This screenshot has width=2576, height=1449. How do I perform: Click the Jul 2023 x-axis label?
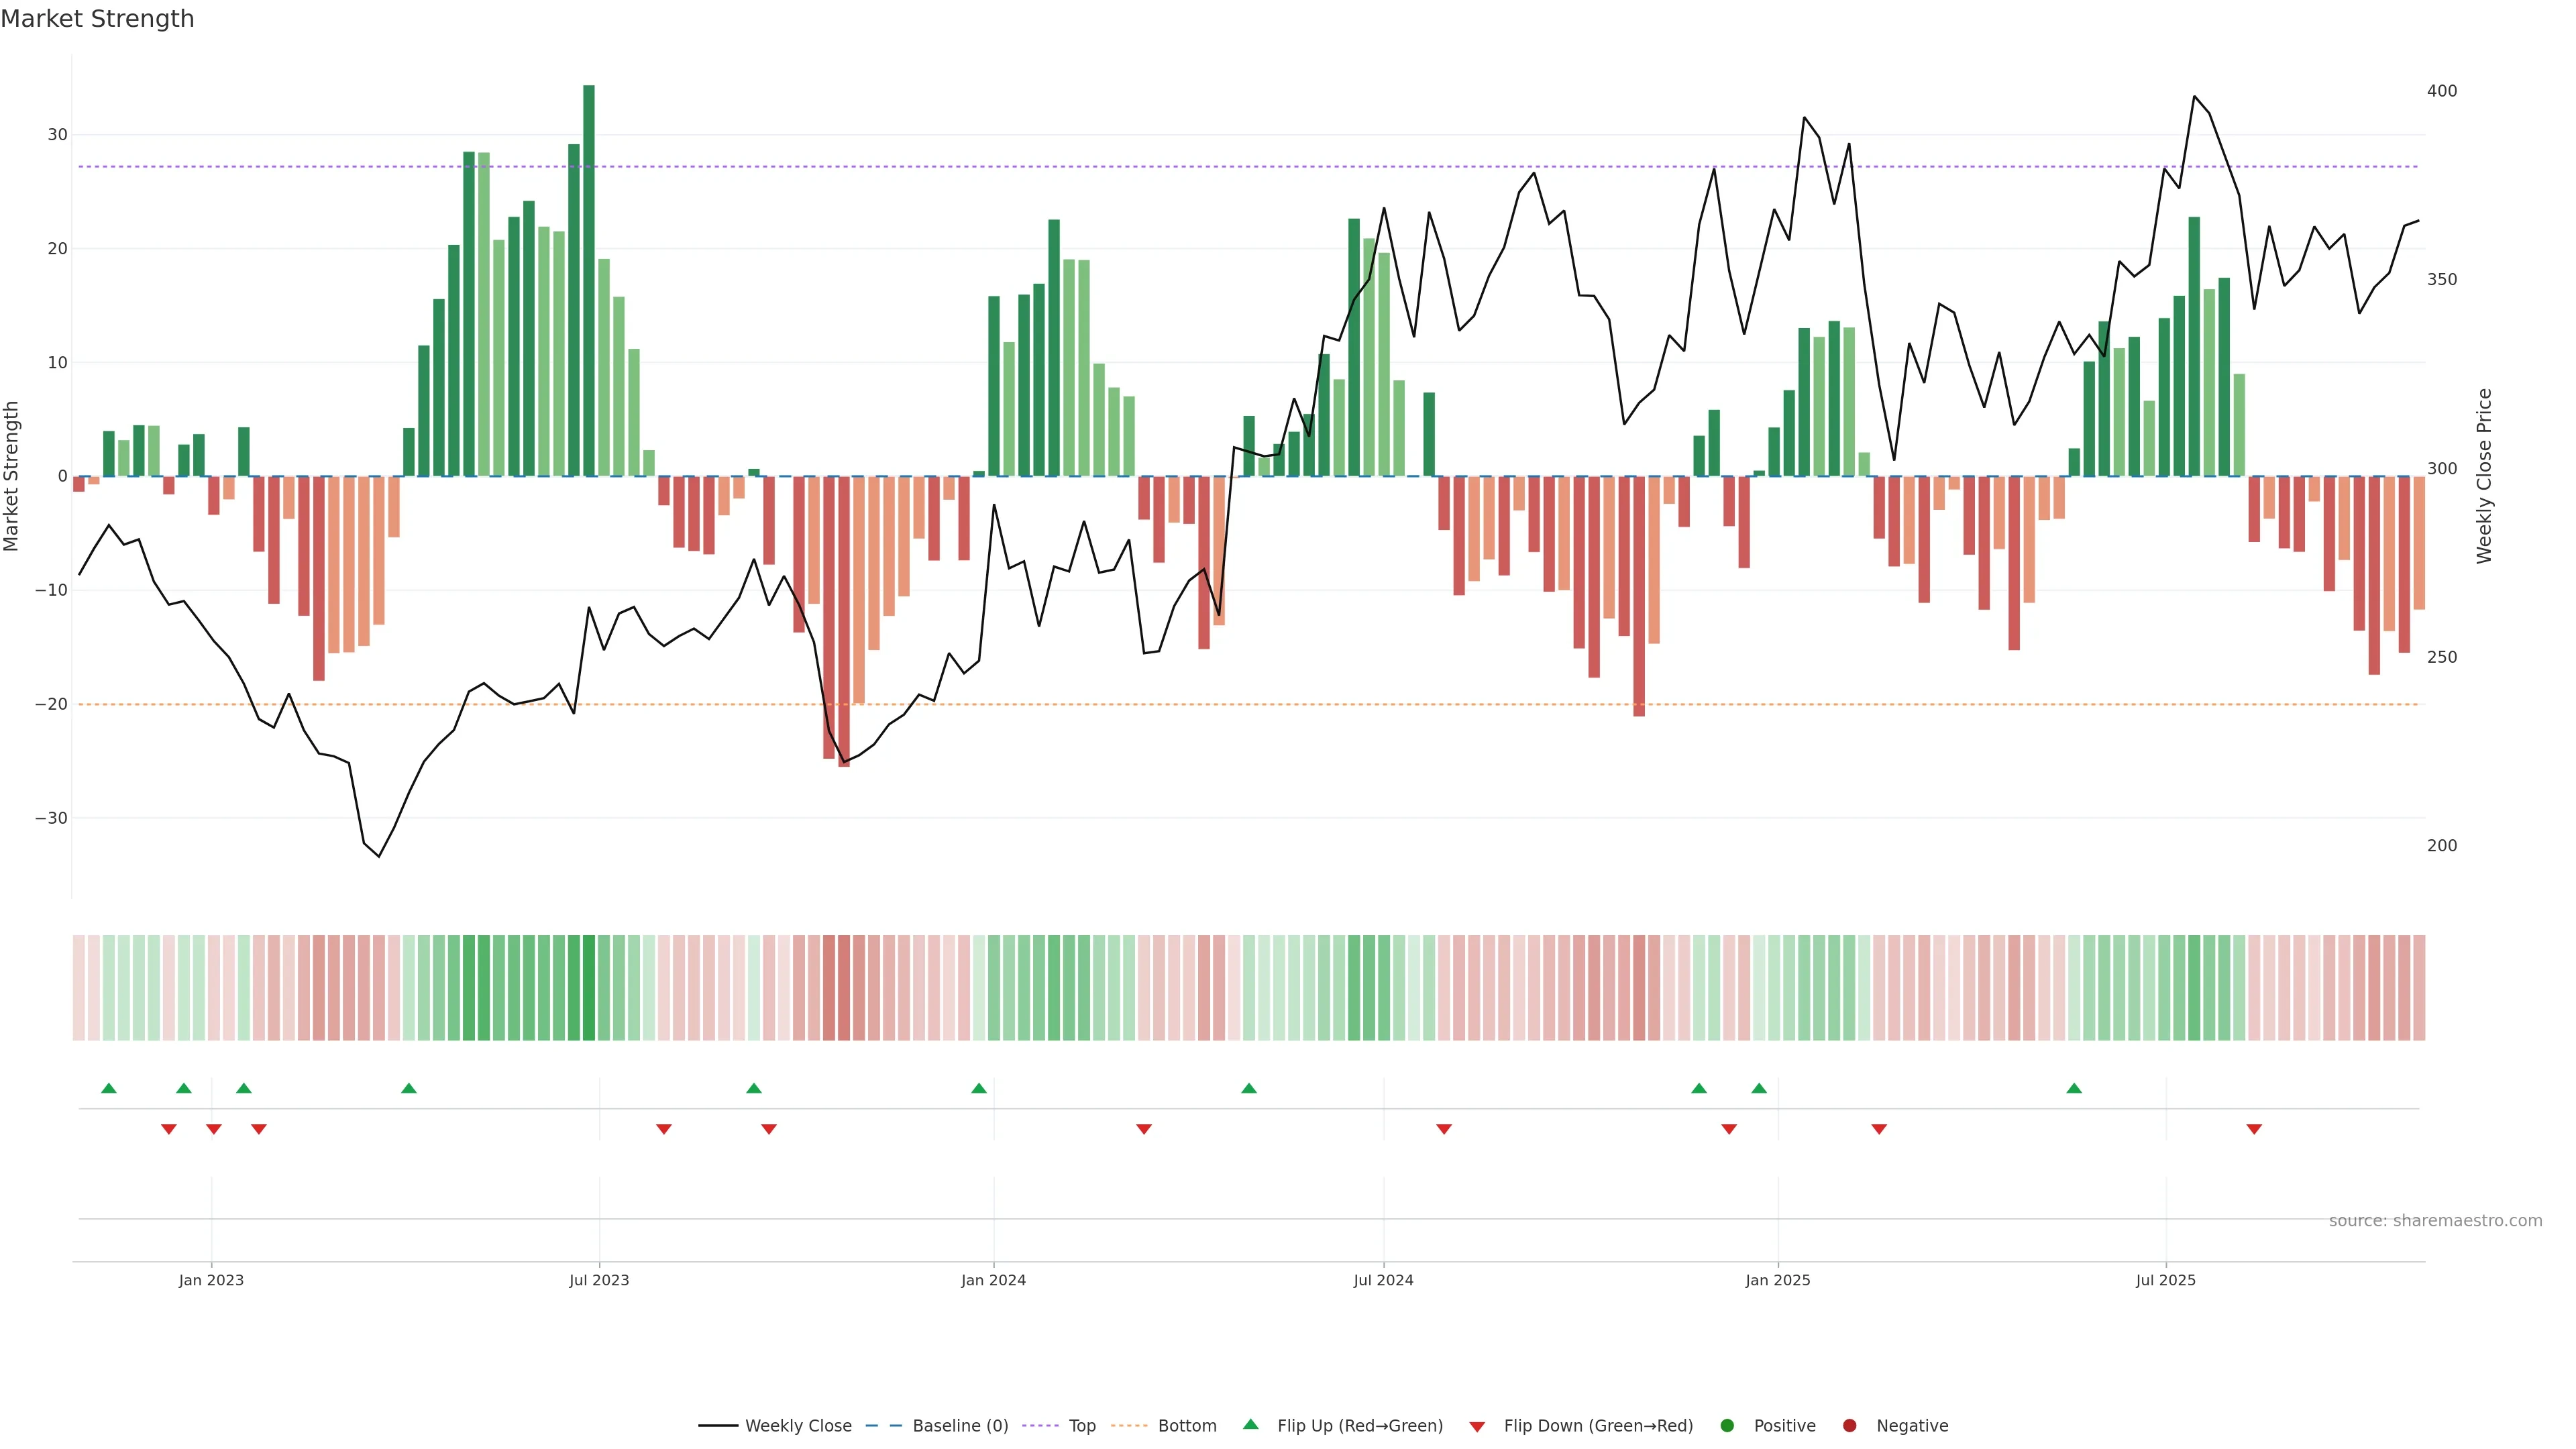599,1280
